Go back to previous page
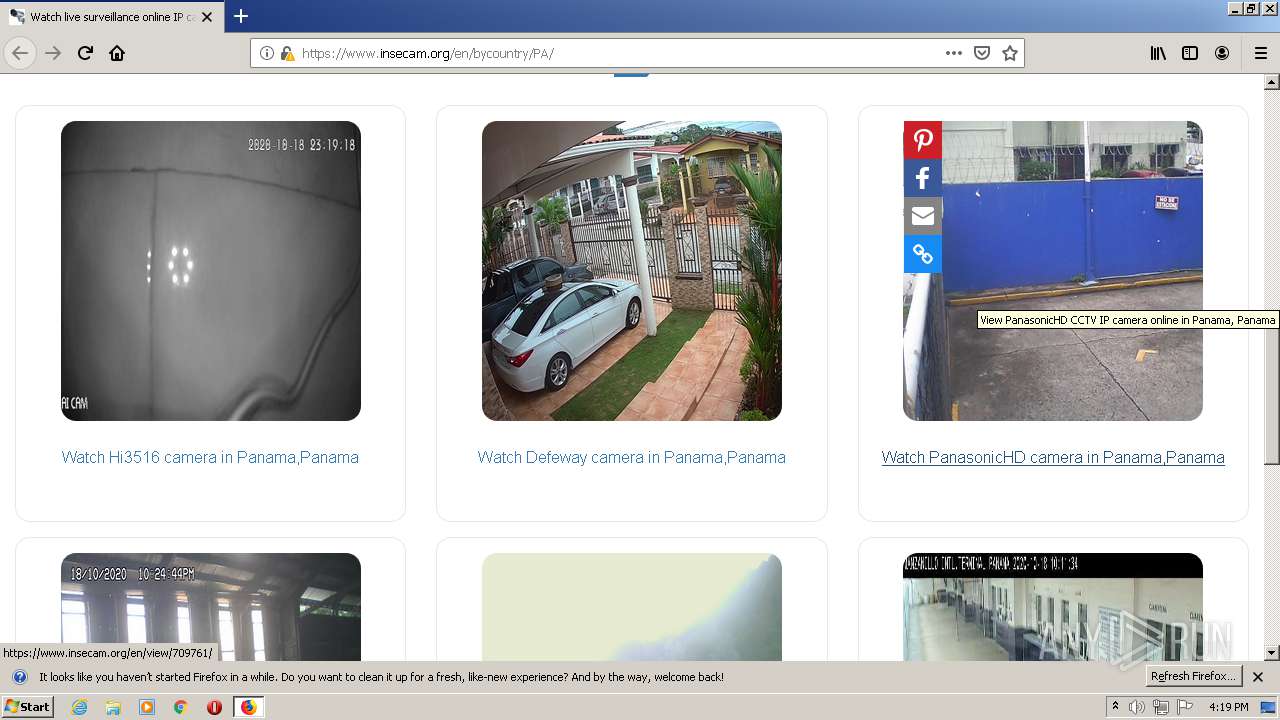Image resolution: width=1280 pixels, height=720 pixels. (x=20, y=53)
